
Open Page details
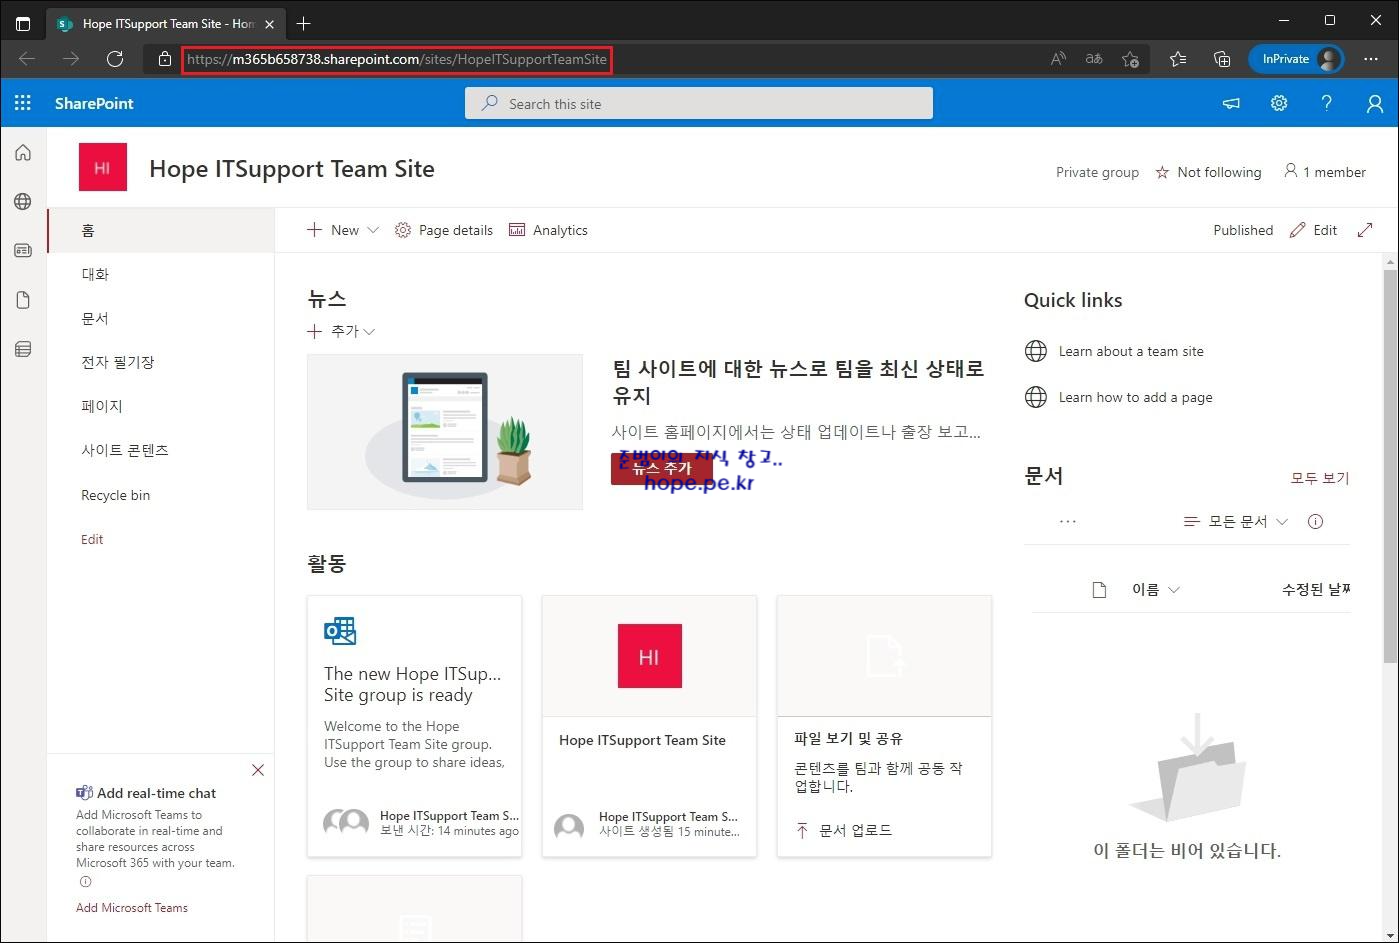pos(444,230)
